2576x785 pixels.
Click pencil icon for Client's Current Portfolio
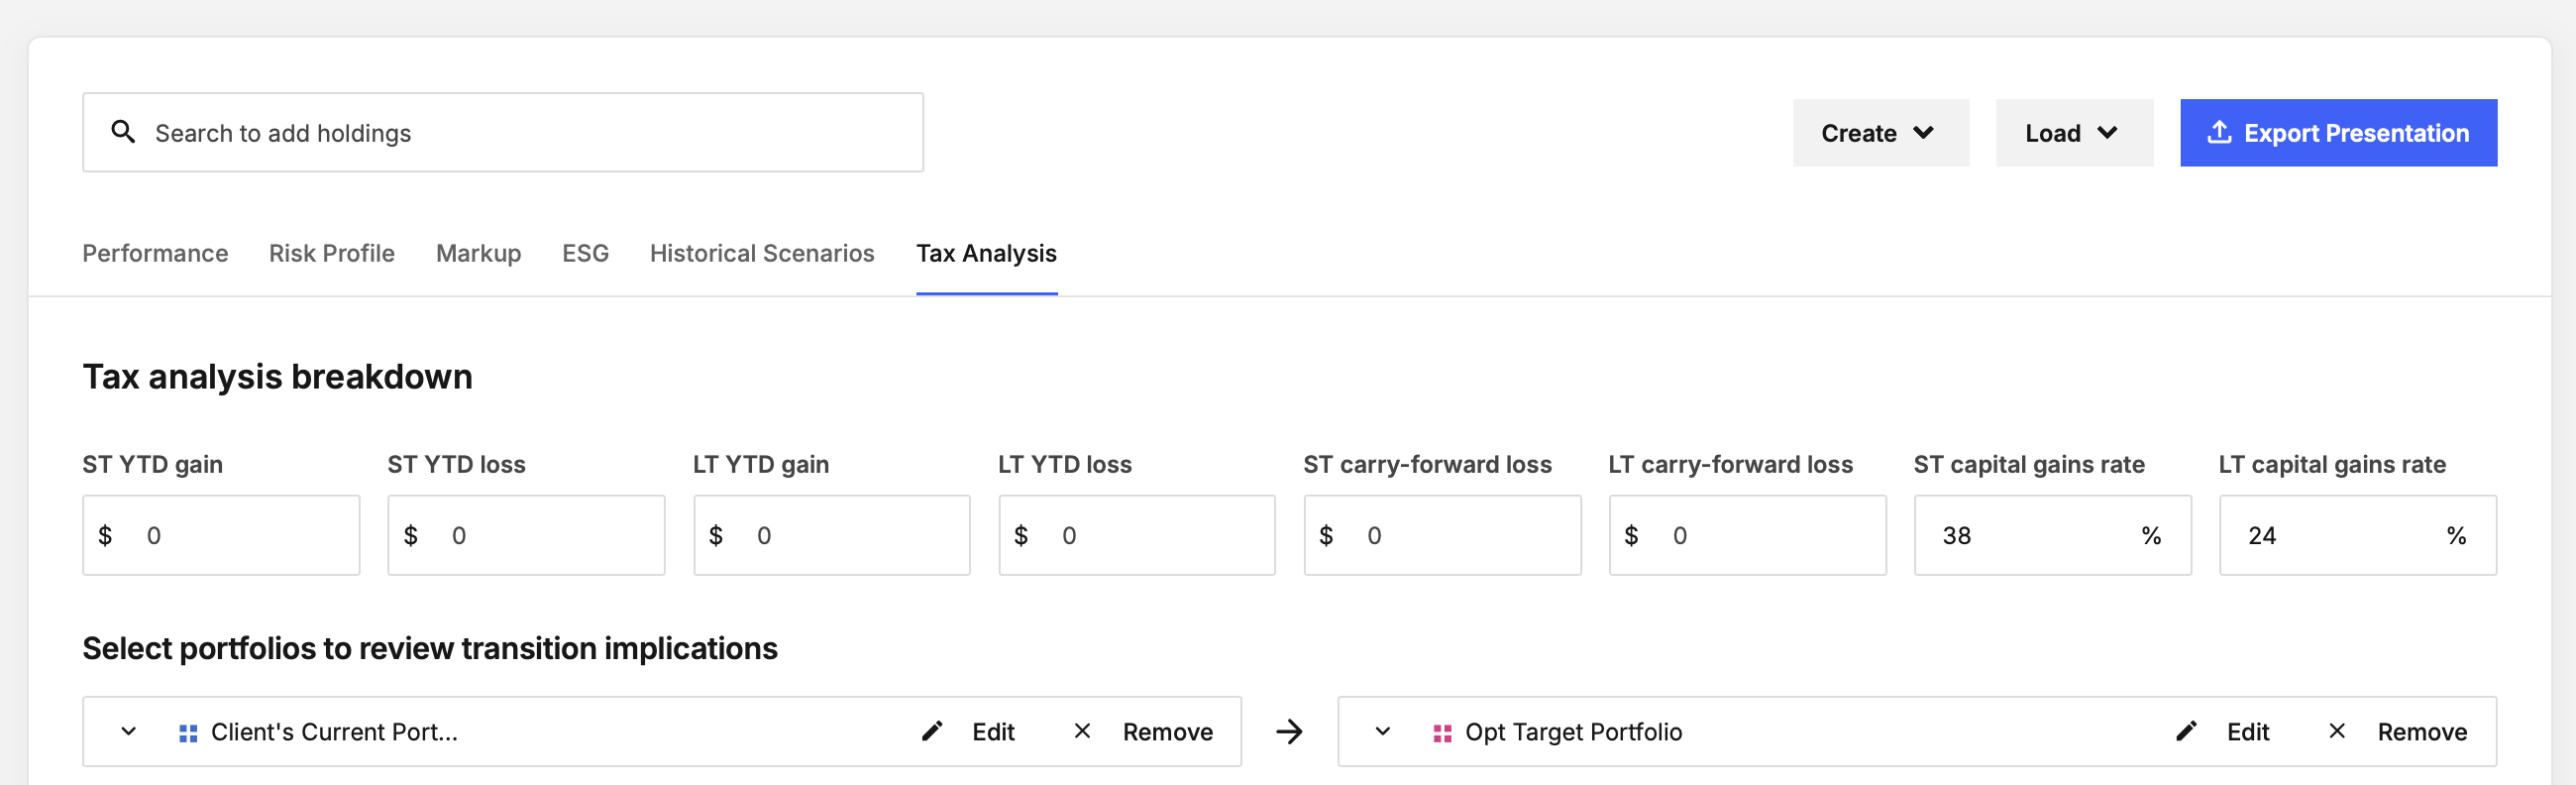pyautogui.click(x=932, y=732)
